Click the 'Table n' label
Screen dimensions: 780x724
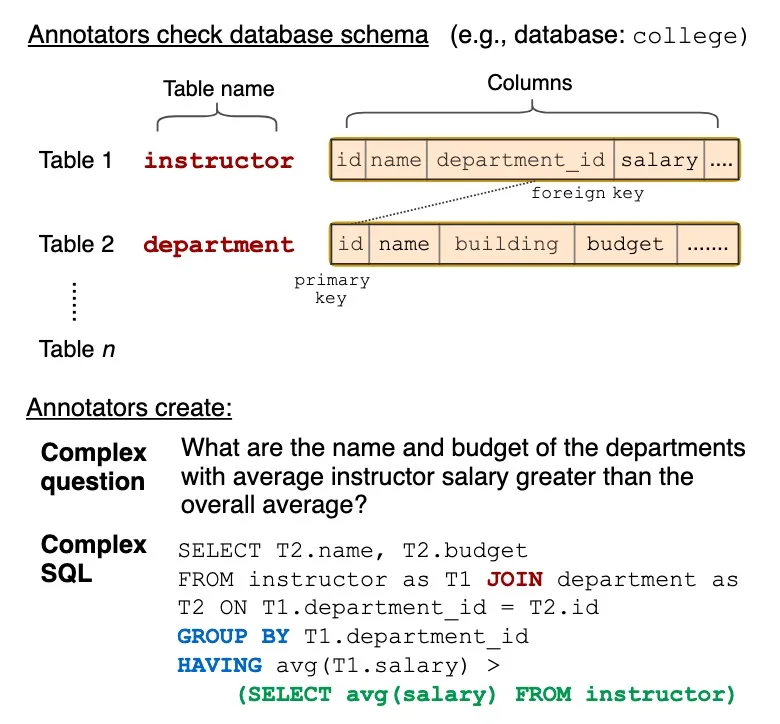click(x=77, y=349)
